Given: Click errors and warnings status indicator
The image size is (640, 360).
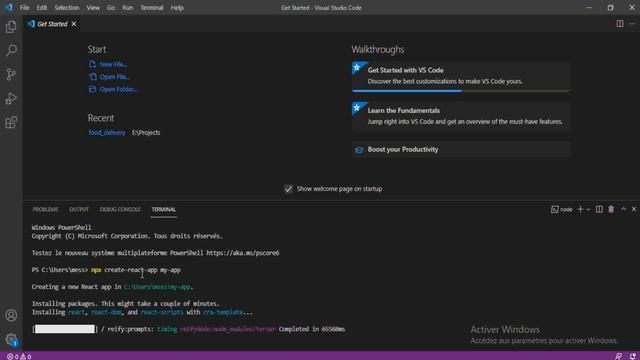Looking at the screenshot, I should click(x=19, y=356).
